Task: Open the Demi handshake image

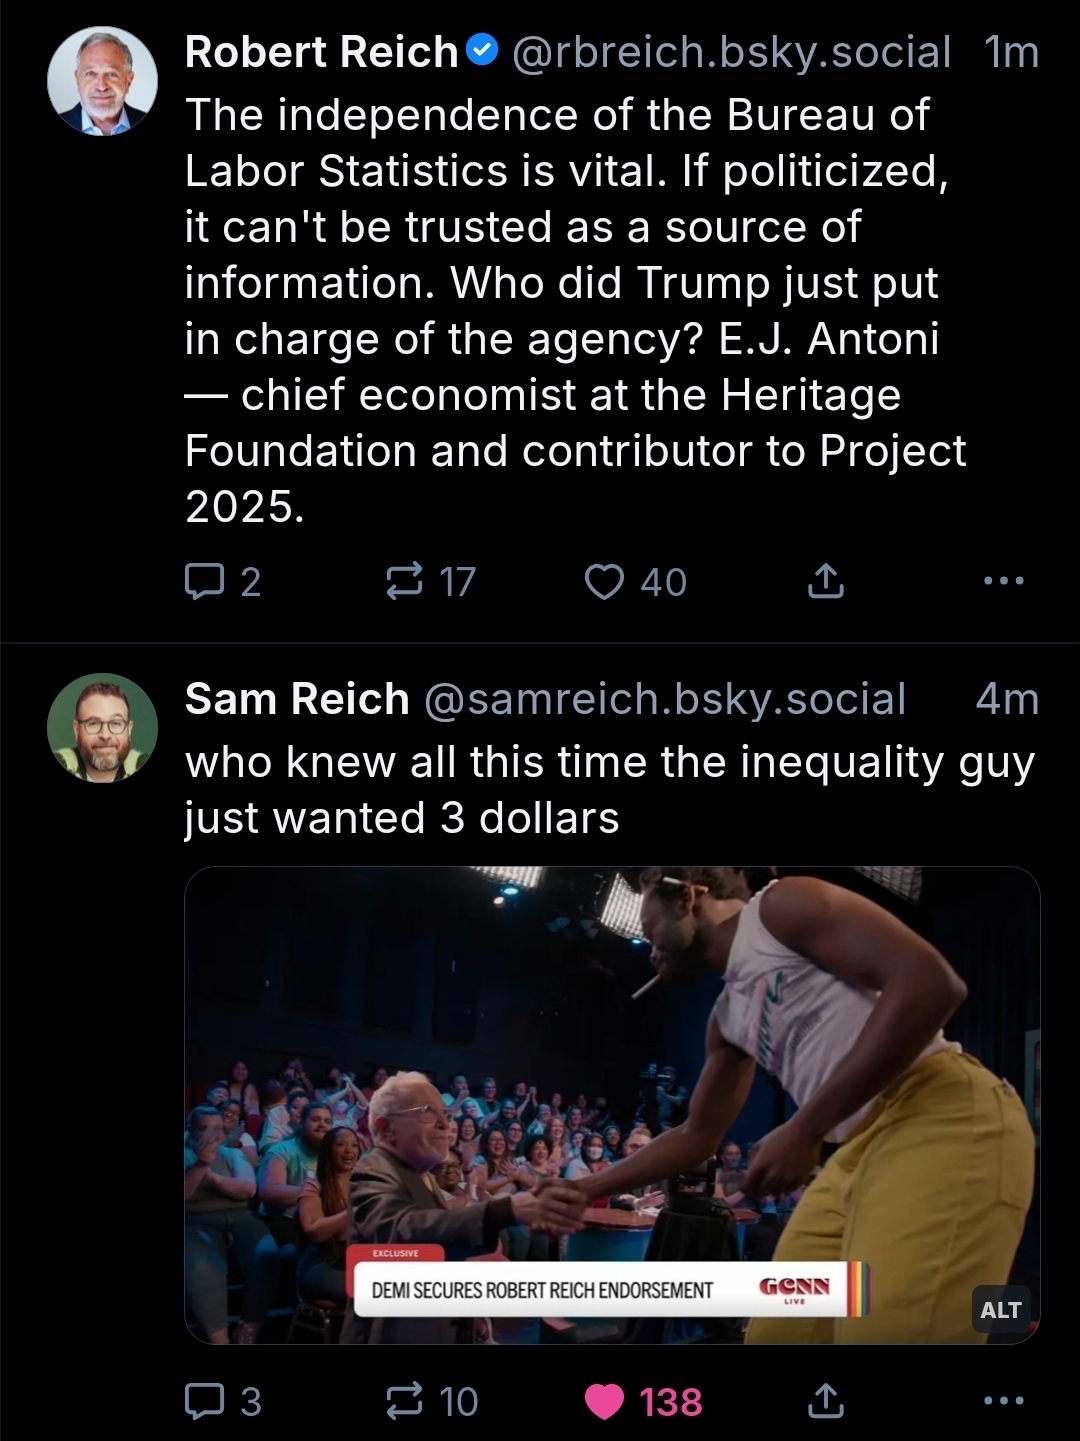Action: (x=612, y=1080)
